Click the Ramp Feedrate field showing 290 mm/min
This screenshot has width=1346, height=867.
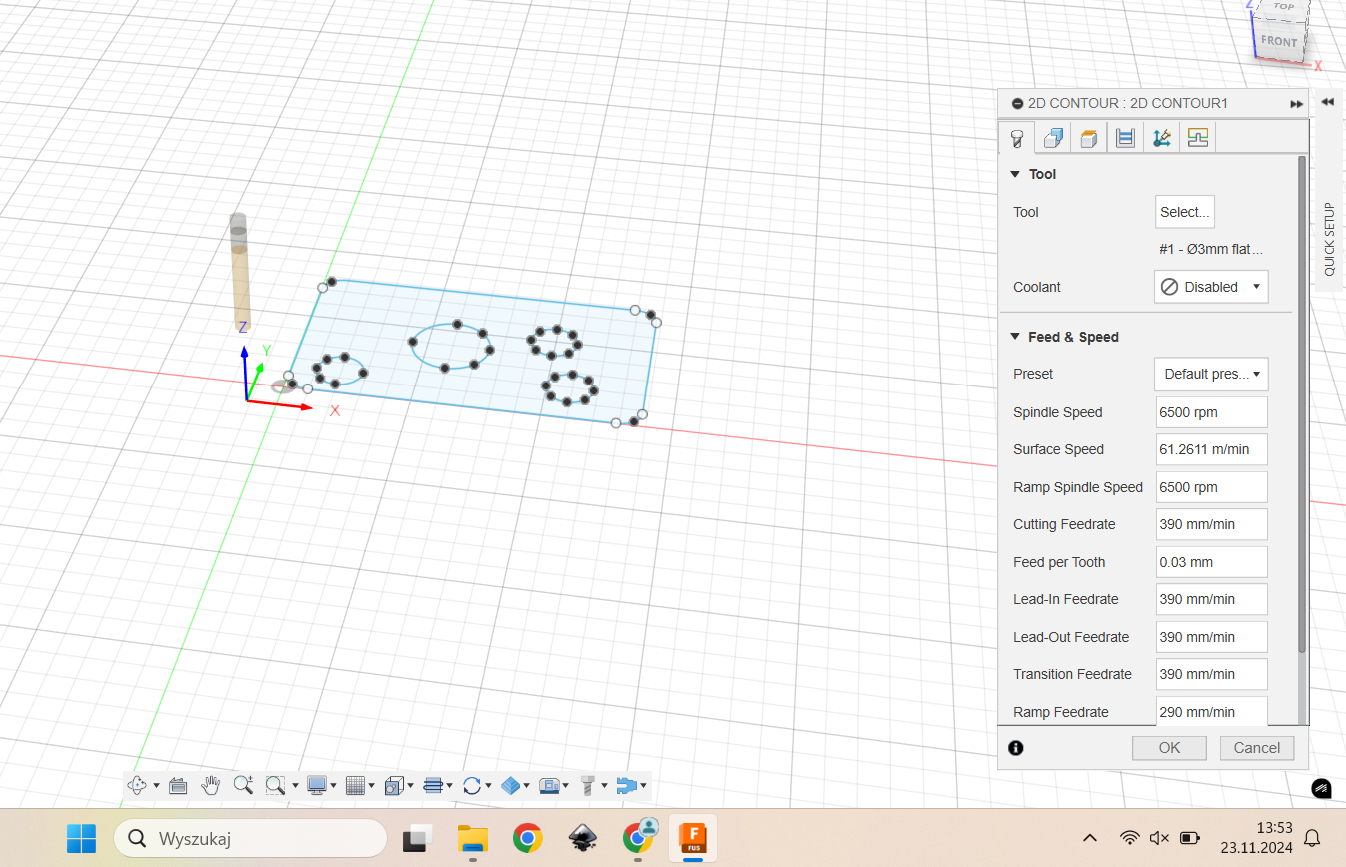pyautogui.click(x=1211, y=711)
